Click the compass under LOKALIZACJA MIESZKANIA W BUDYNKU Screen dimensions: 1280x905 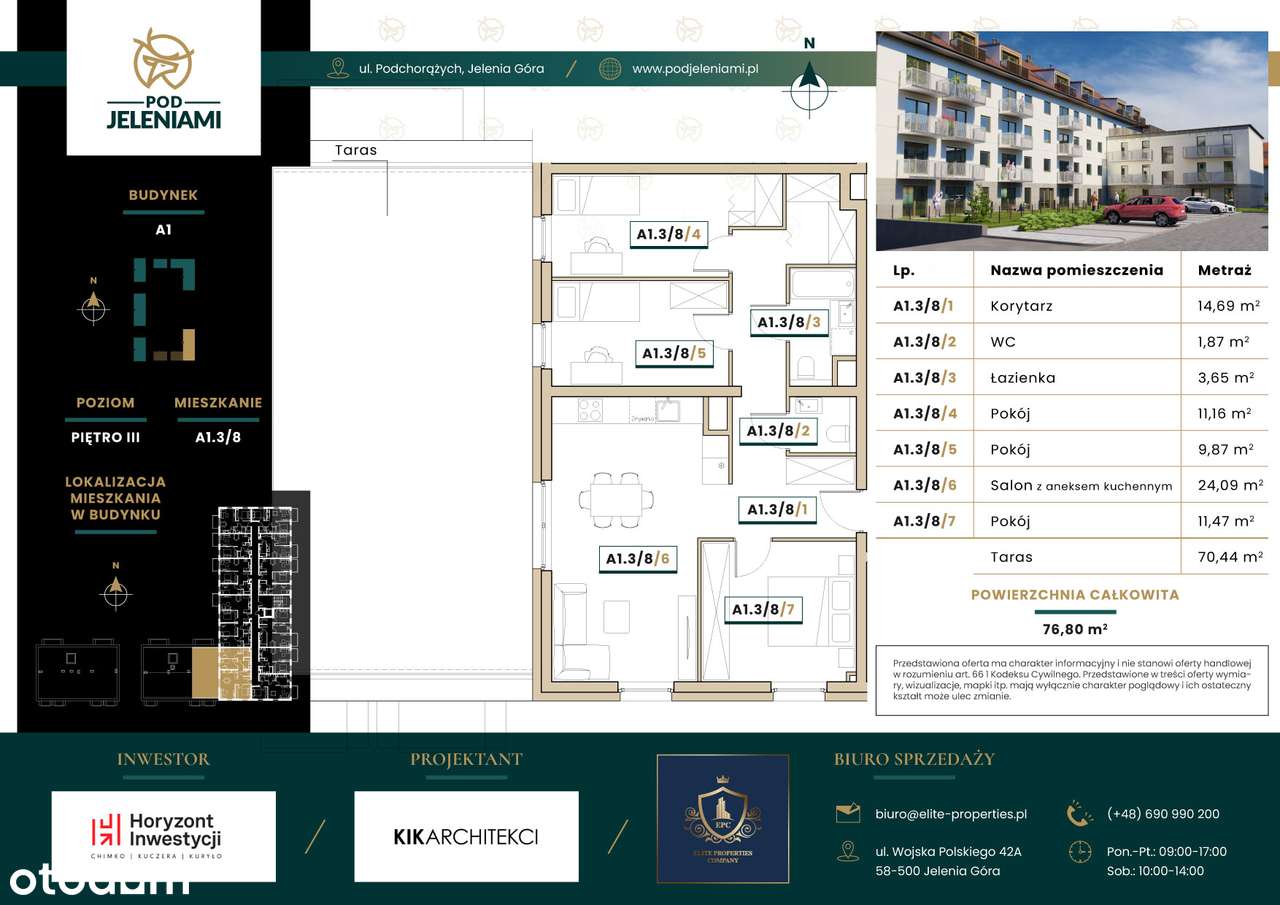116,588
